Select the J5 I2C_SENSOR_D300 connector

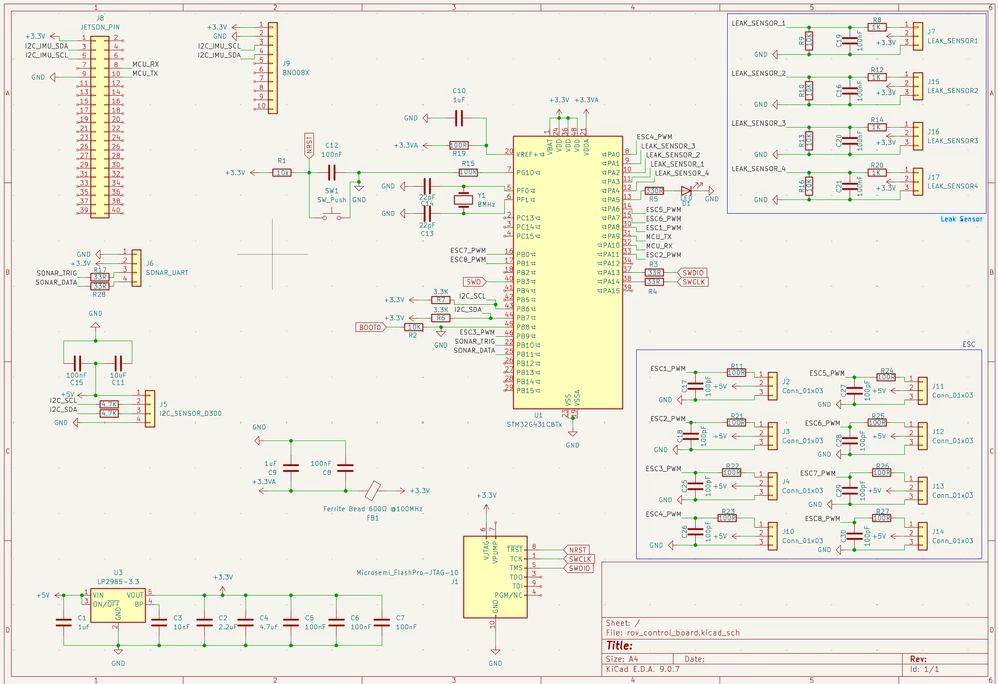150,408
